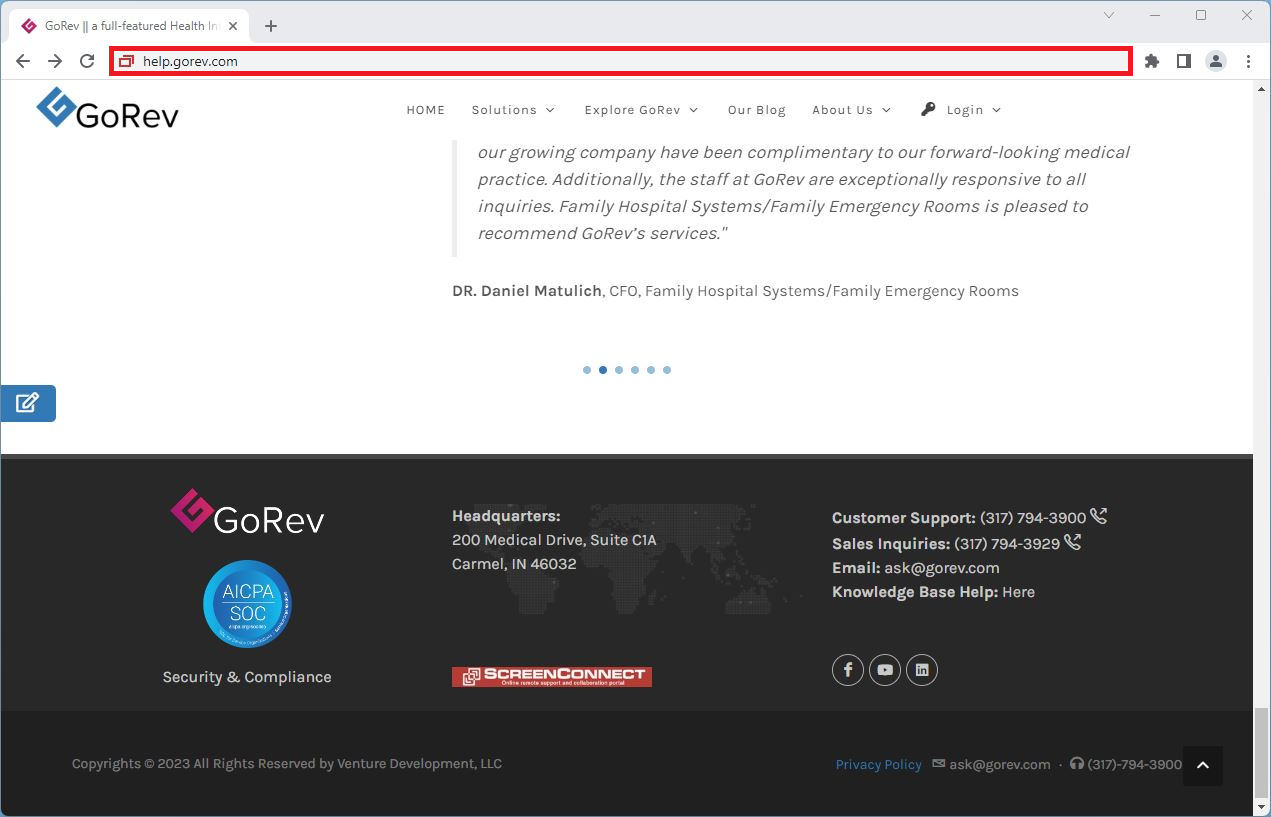Open the Chrome three-dot menu
The image size is (1271, 817).
click(1248, 61)
